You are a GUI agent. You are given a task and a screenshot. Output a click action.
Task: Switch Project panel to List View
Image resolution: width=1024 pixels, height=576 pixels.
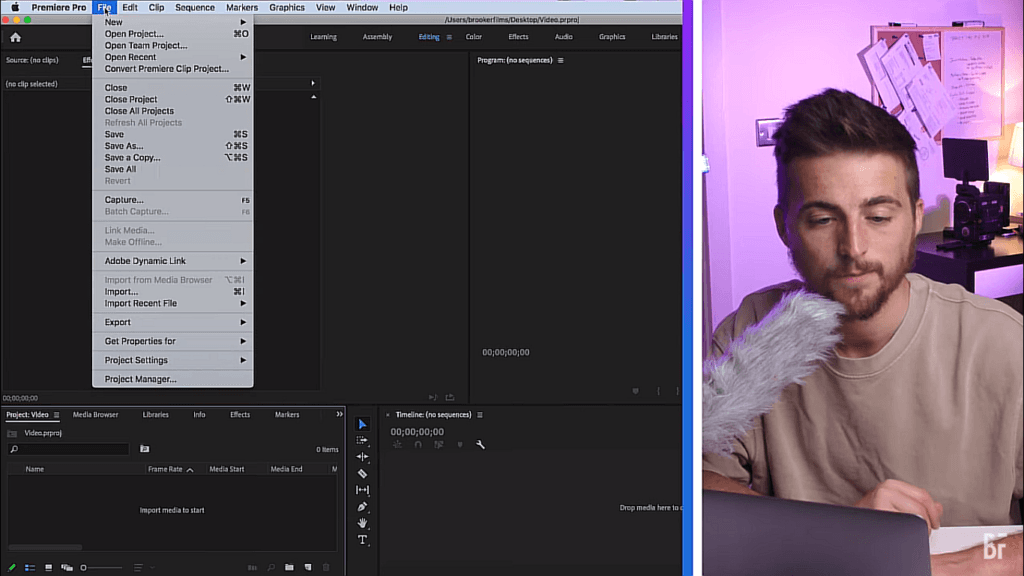[30, 568]
